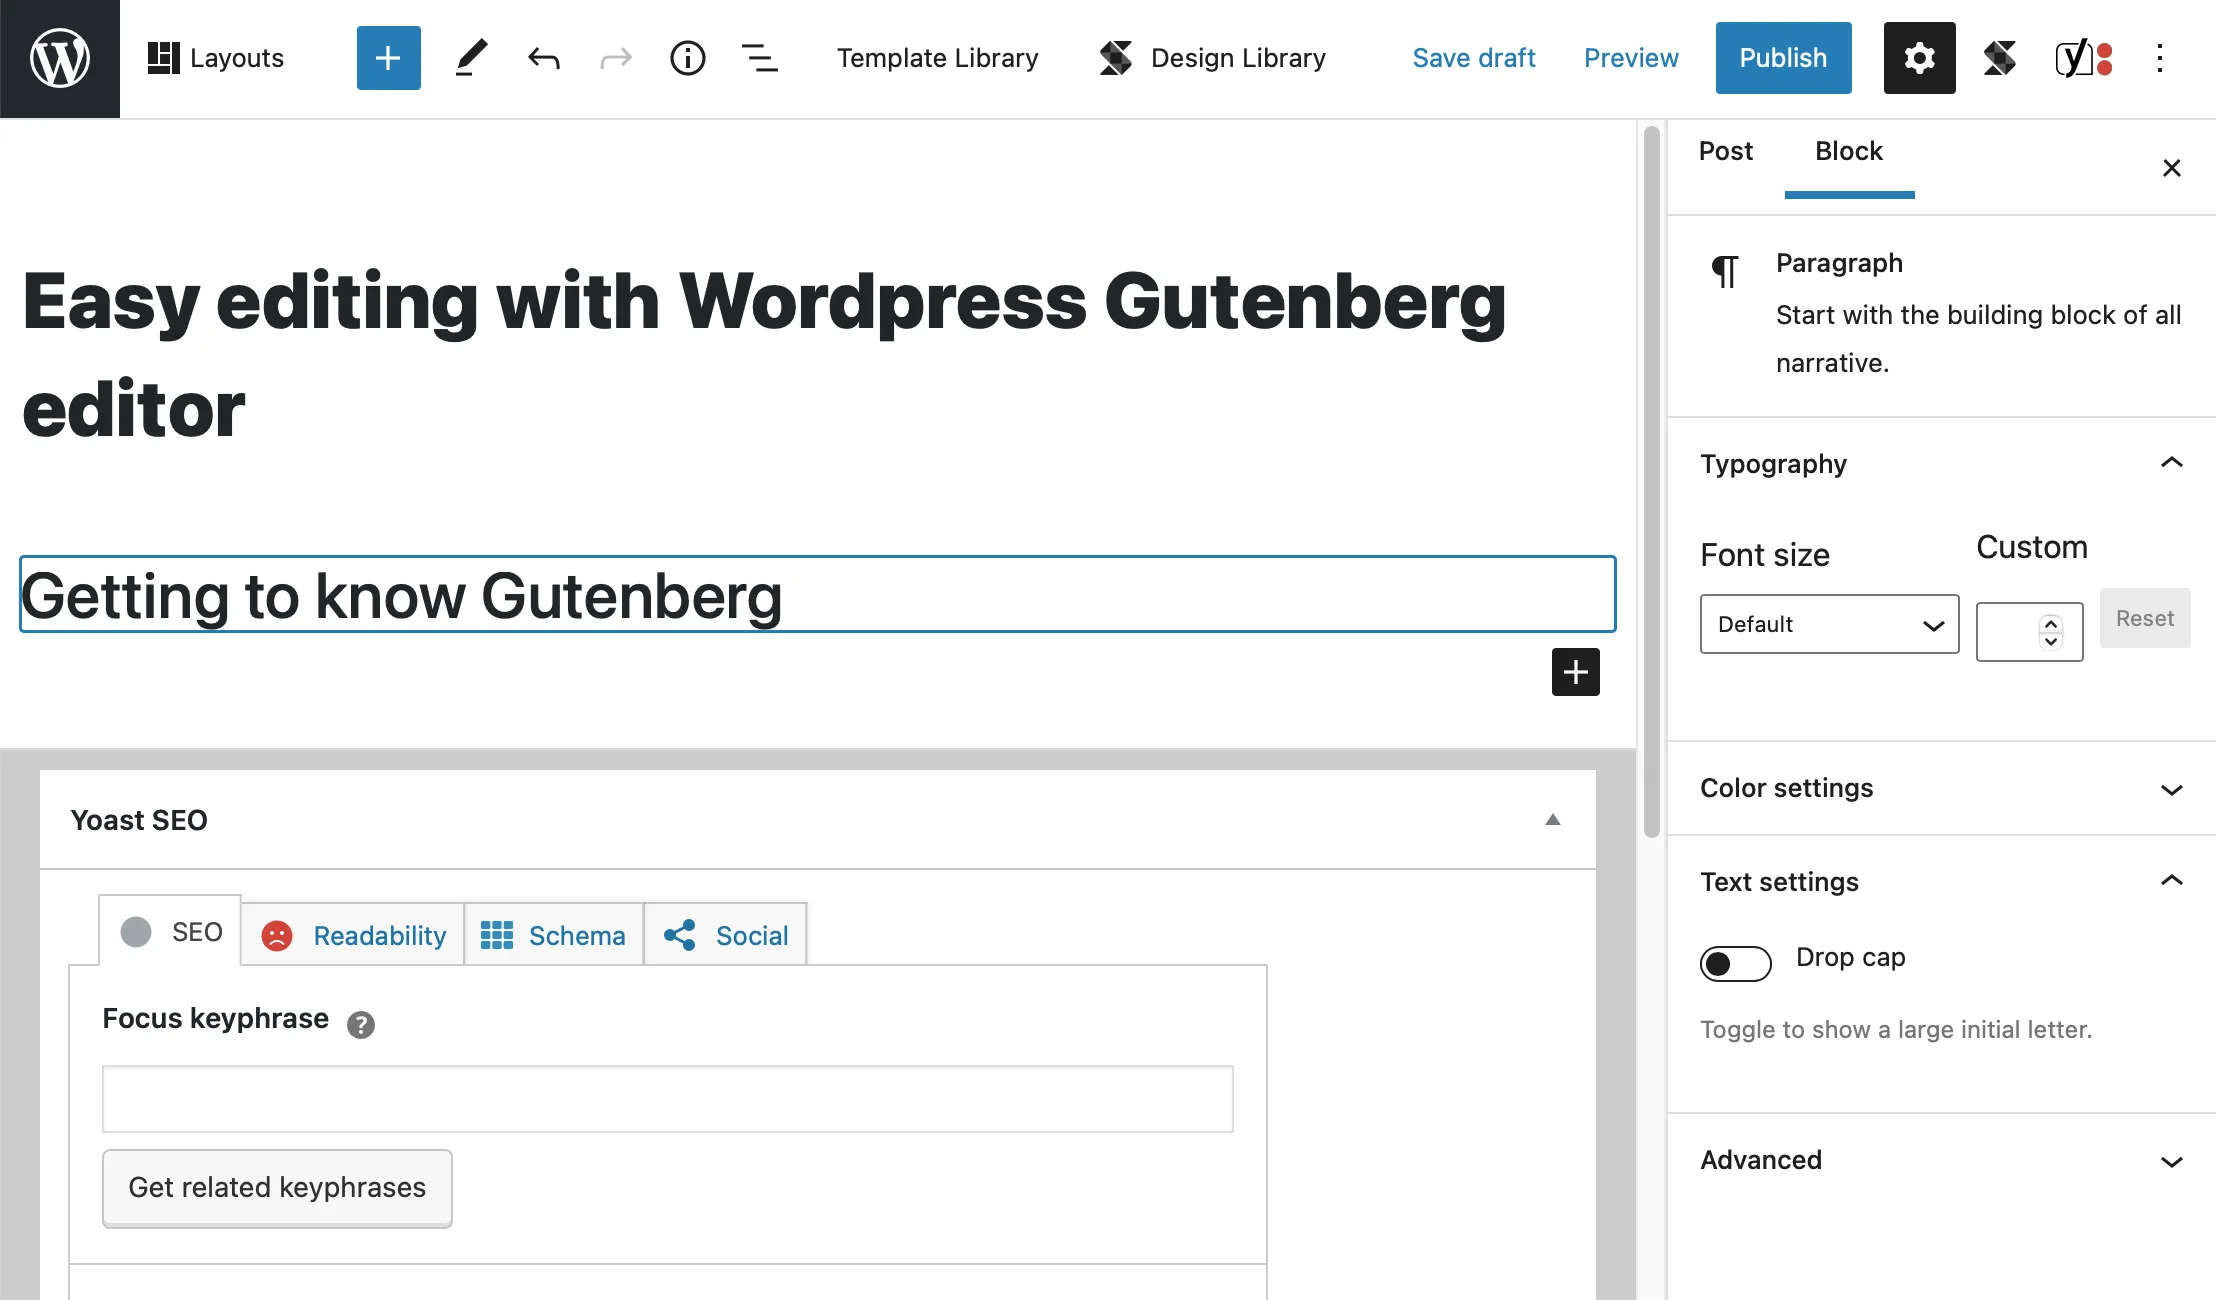Expand the Color settings panel
This screenshot has width=2216, height=1300.
[x=1942, y=788]
